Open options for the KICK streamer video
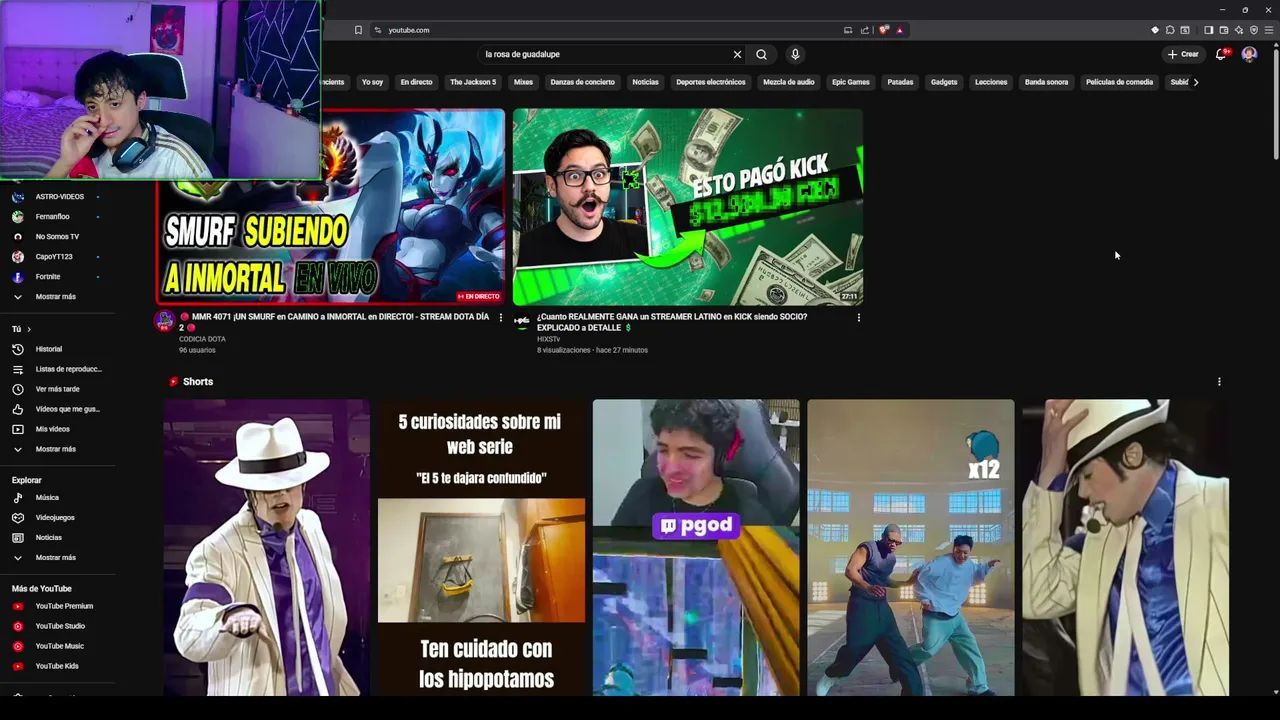 [858, 317]
